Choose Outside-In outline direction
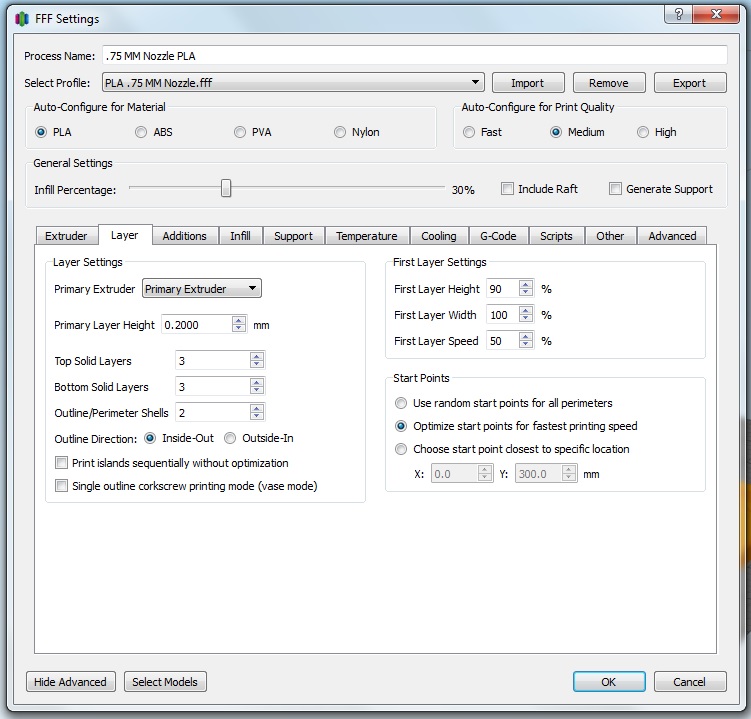The image size is (751, 719). coord(230,438)
